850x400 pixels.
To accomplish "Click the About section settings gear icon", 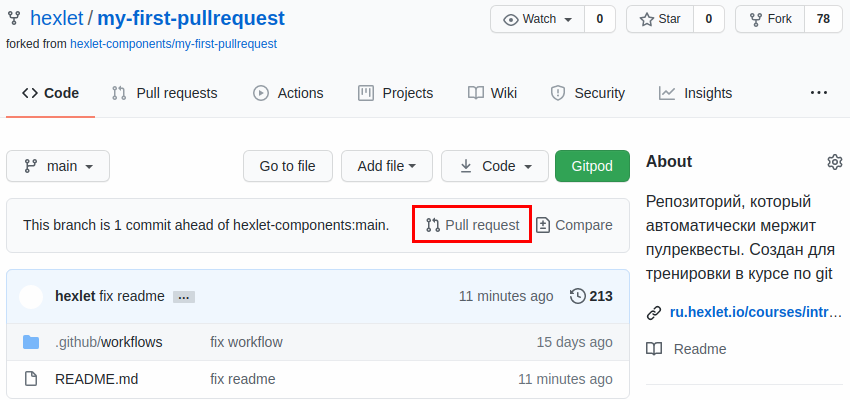I will tap(835, 162).
